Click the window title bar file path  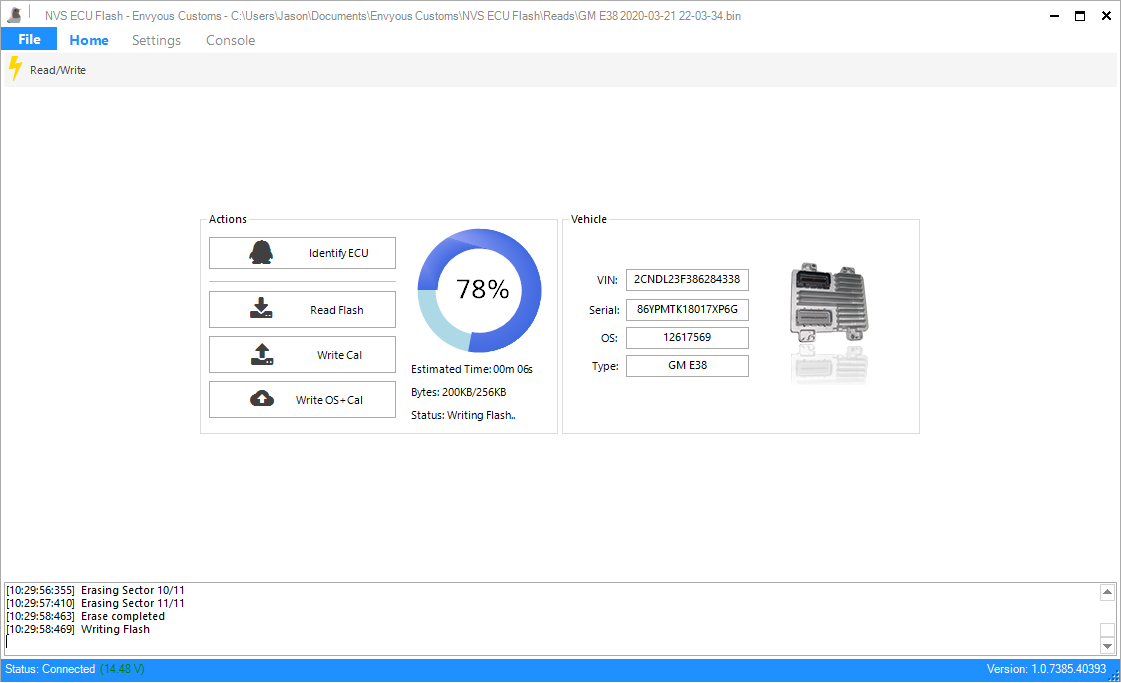pyautogui.click(x=485, y=16)
